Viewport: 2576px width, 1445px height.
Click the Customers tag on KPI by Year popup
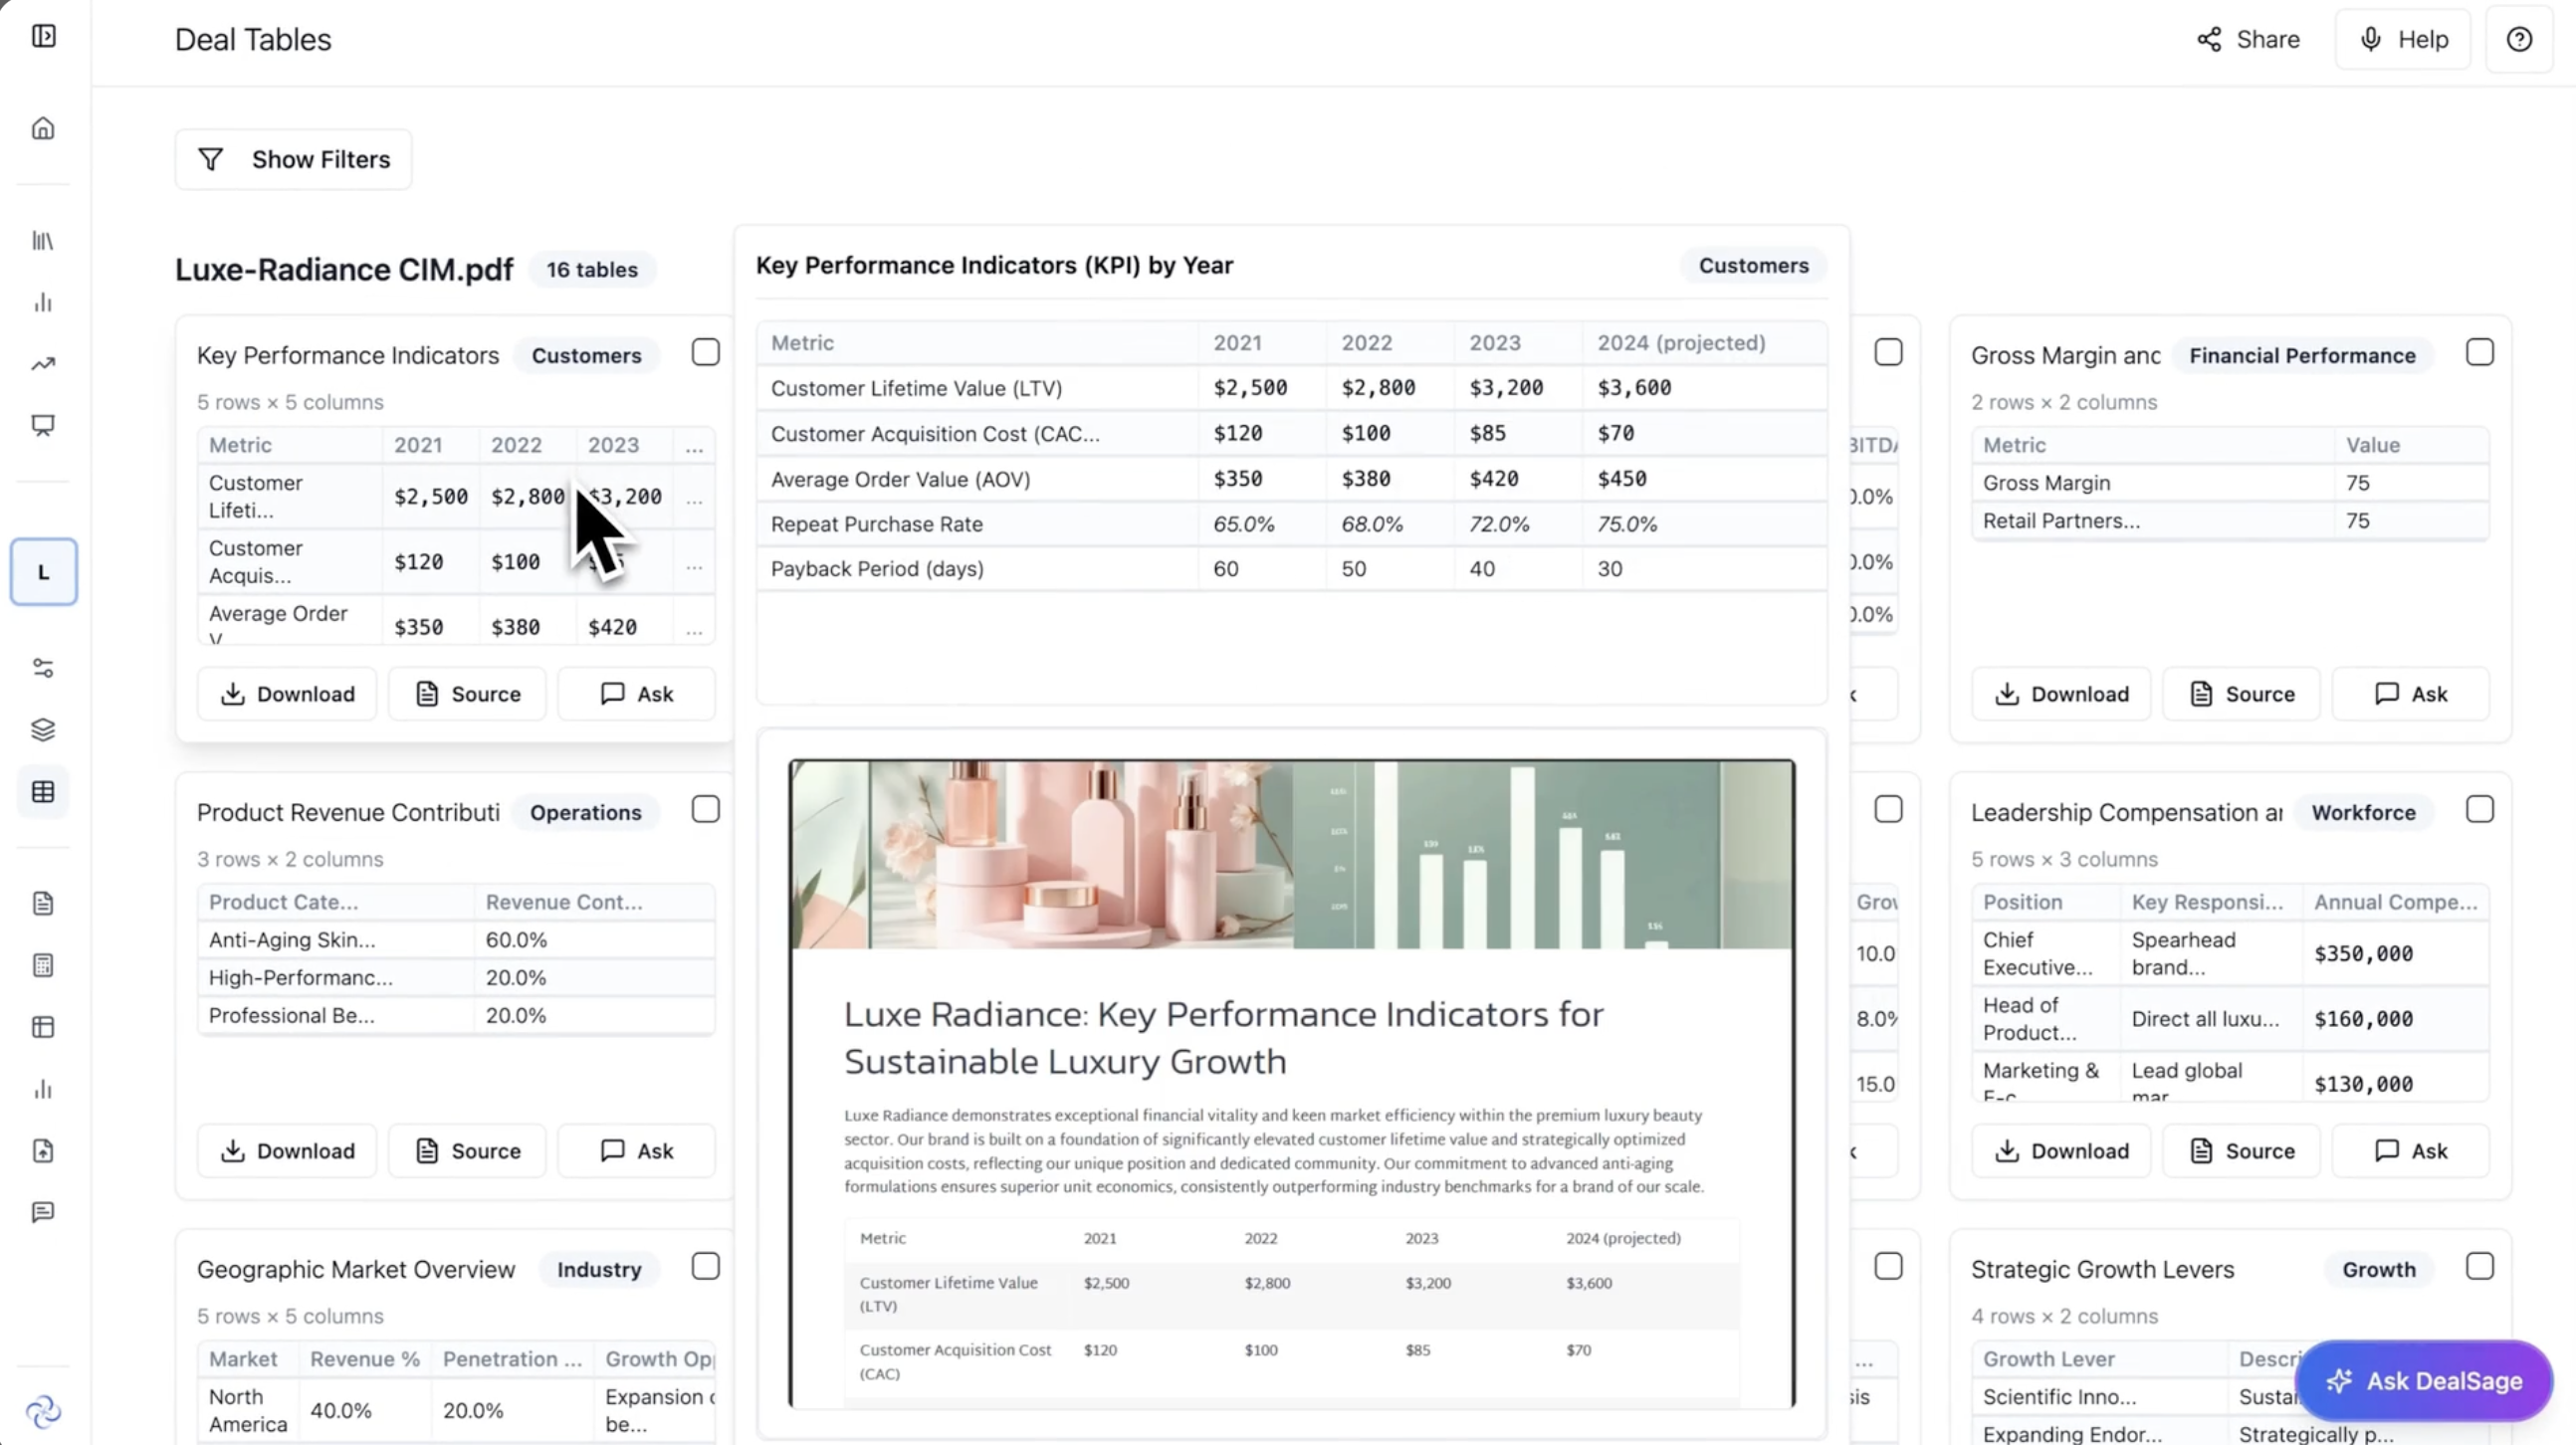pos(1753,265)
